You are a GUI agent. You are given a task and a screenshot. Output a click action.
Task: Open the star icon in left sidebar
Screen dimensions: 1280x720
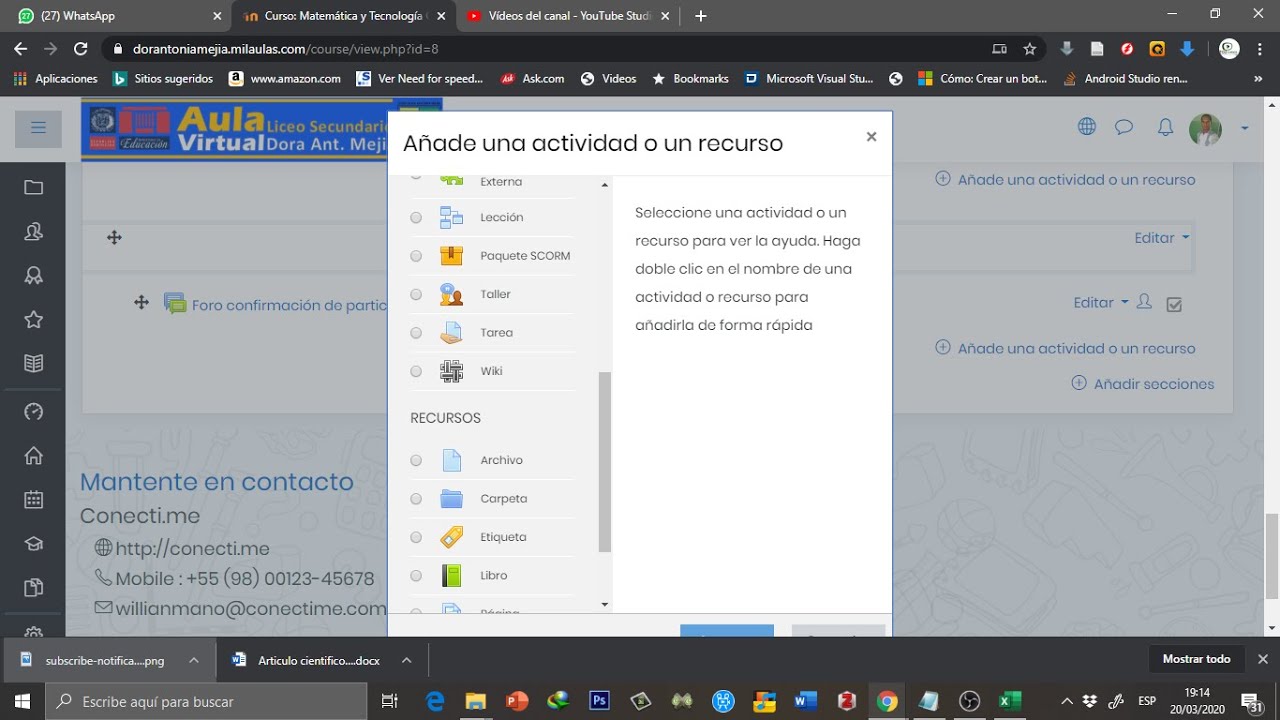(33, 319)
